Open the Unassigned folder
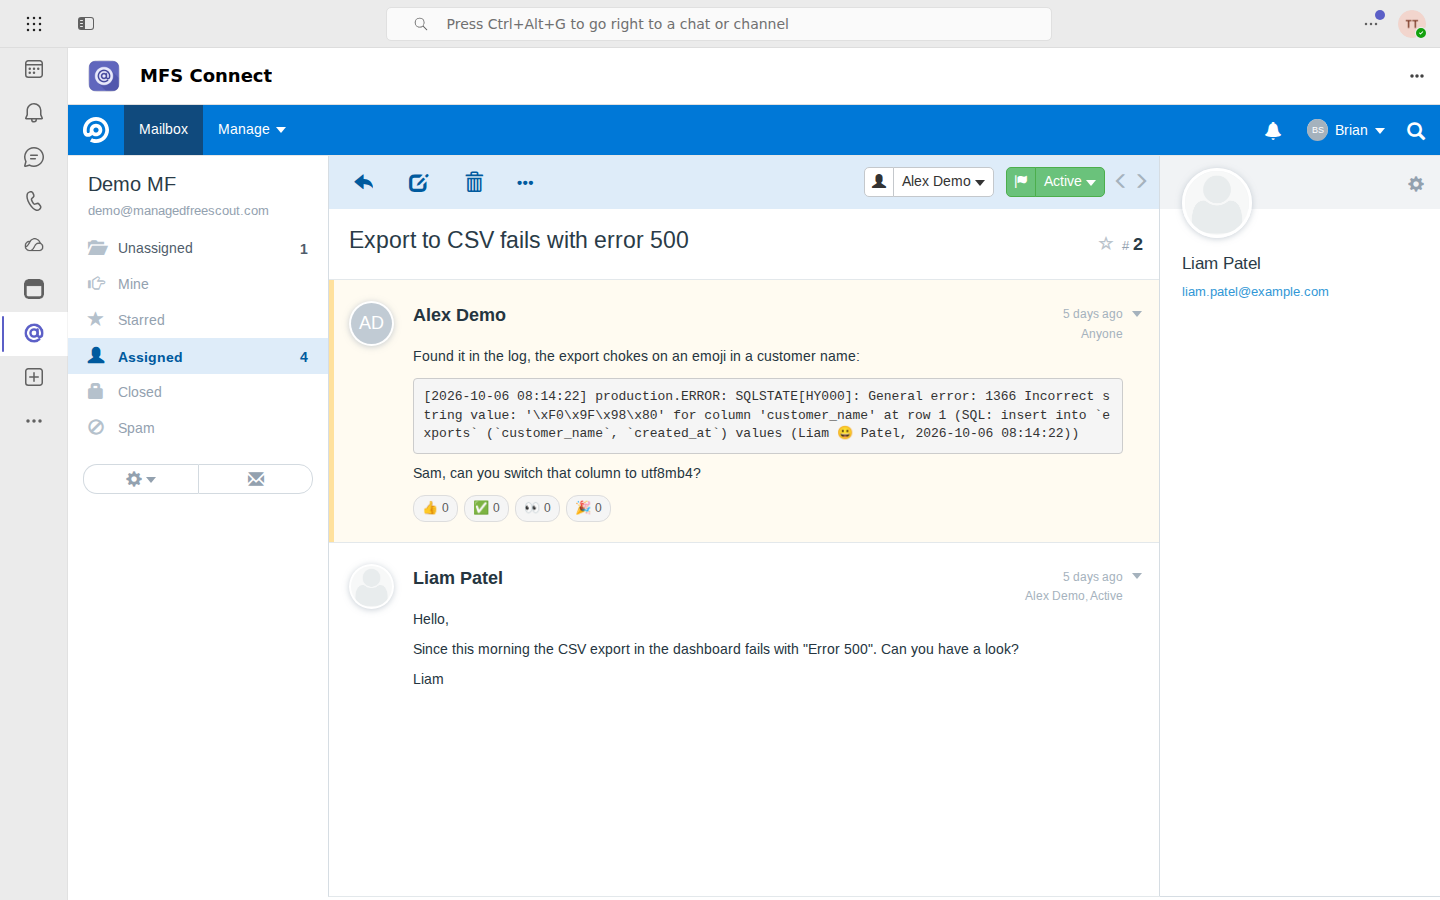The width and height of the screenshot is (1440, 900). pyautogui.click(x=198, y=248)
